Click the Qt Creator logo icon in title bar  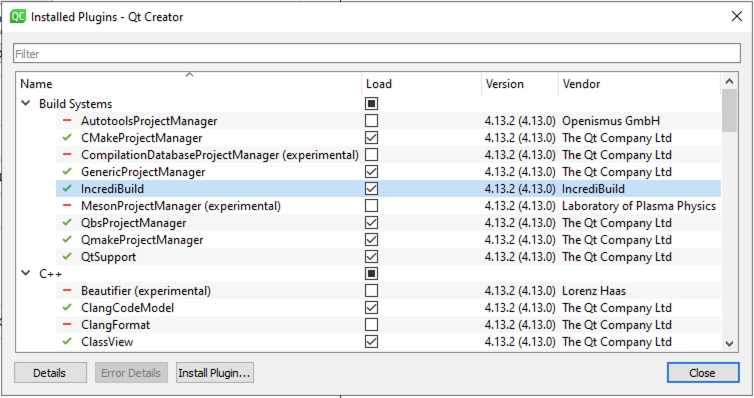click(x=18, y=17)
